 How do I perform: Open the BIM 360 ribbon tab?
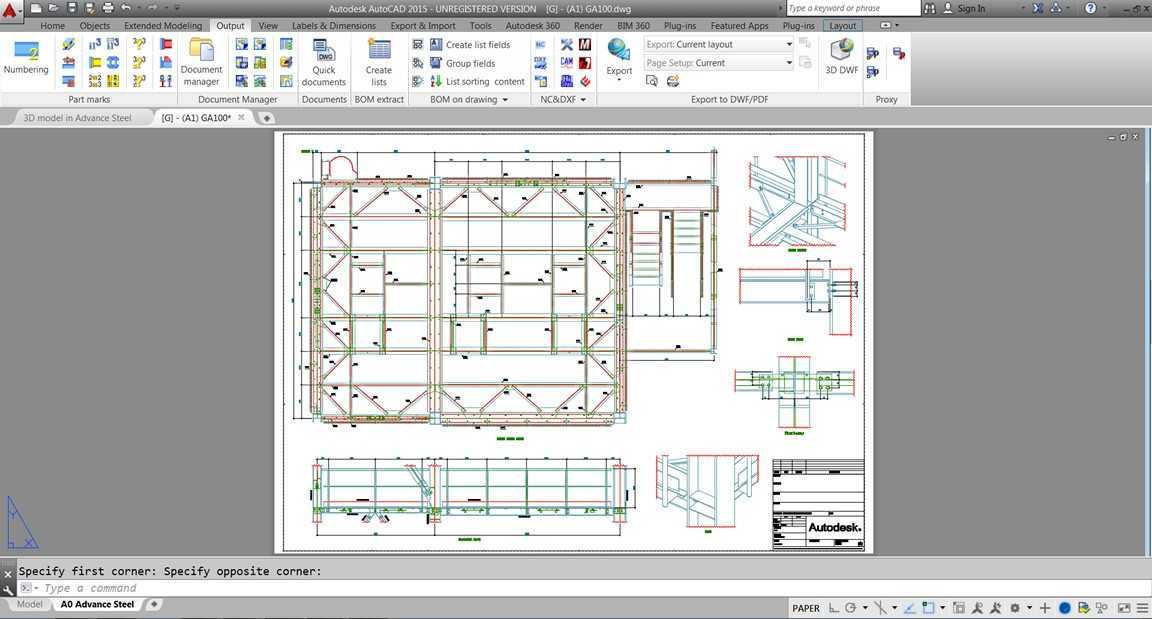(633, 26)
